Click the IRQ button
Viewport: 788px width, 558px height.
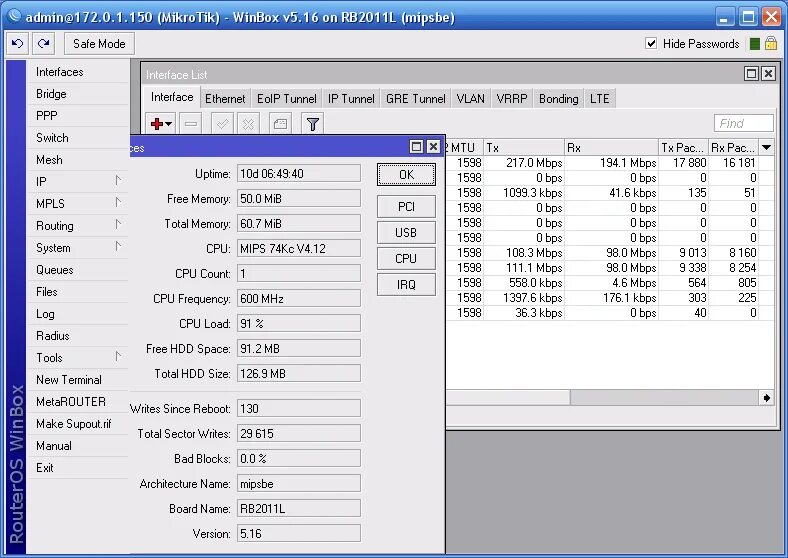406,285
